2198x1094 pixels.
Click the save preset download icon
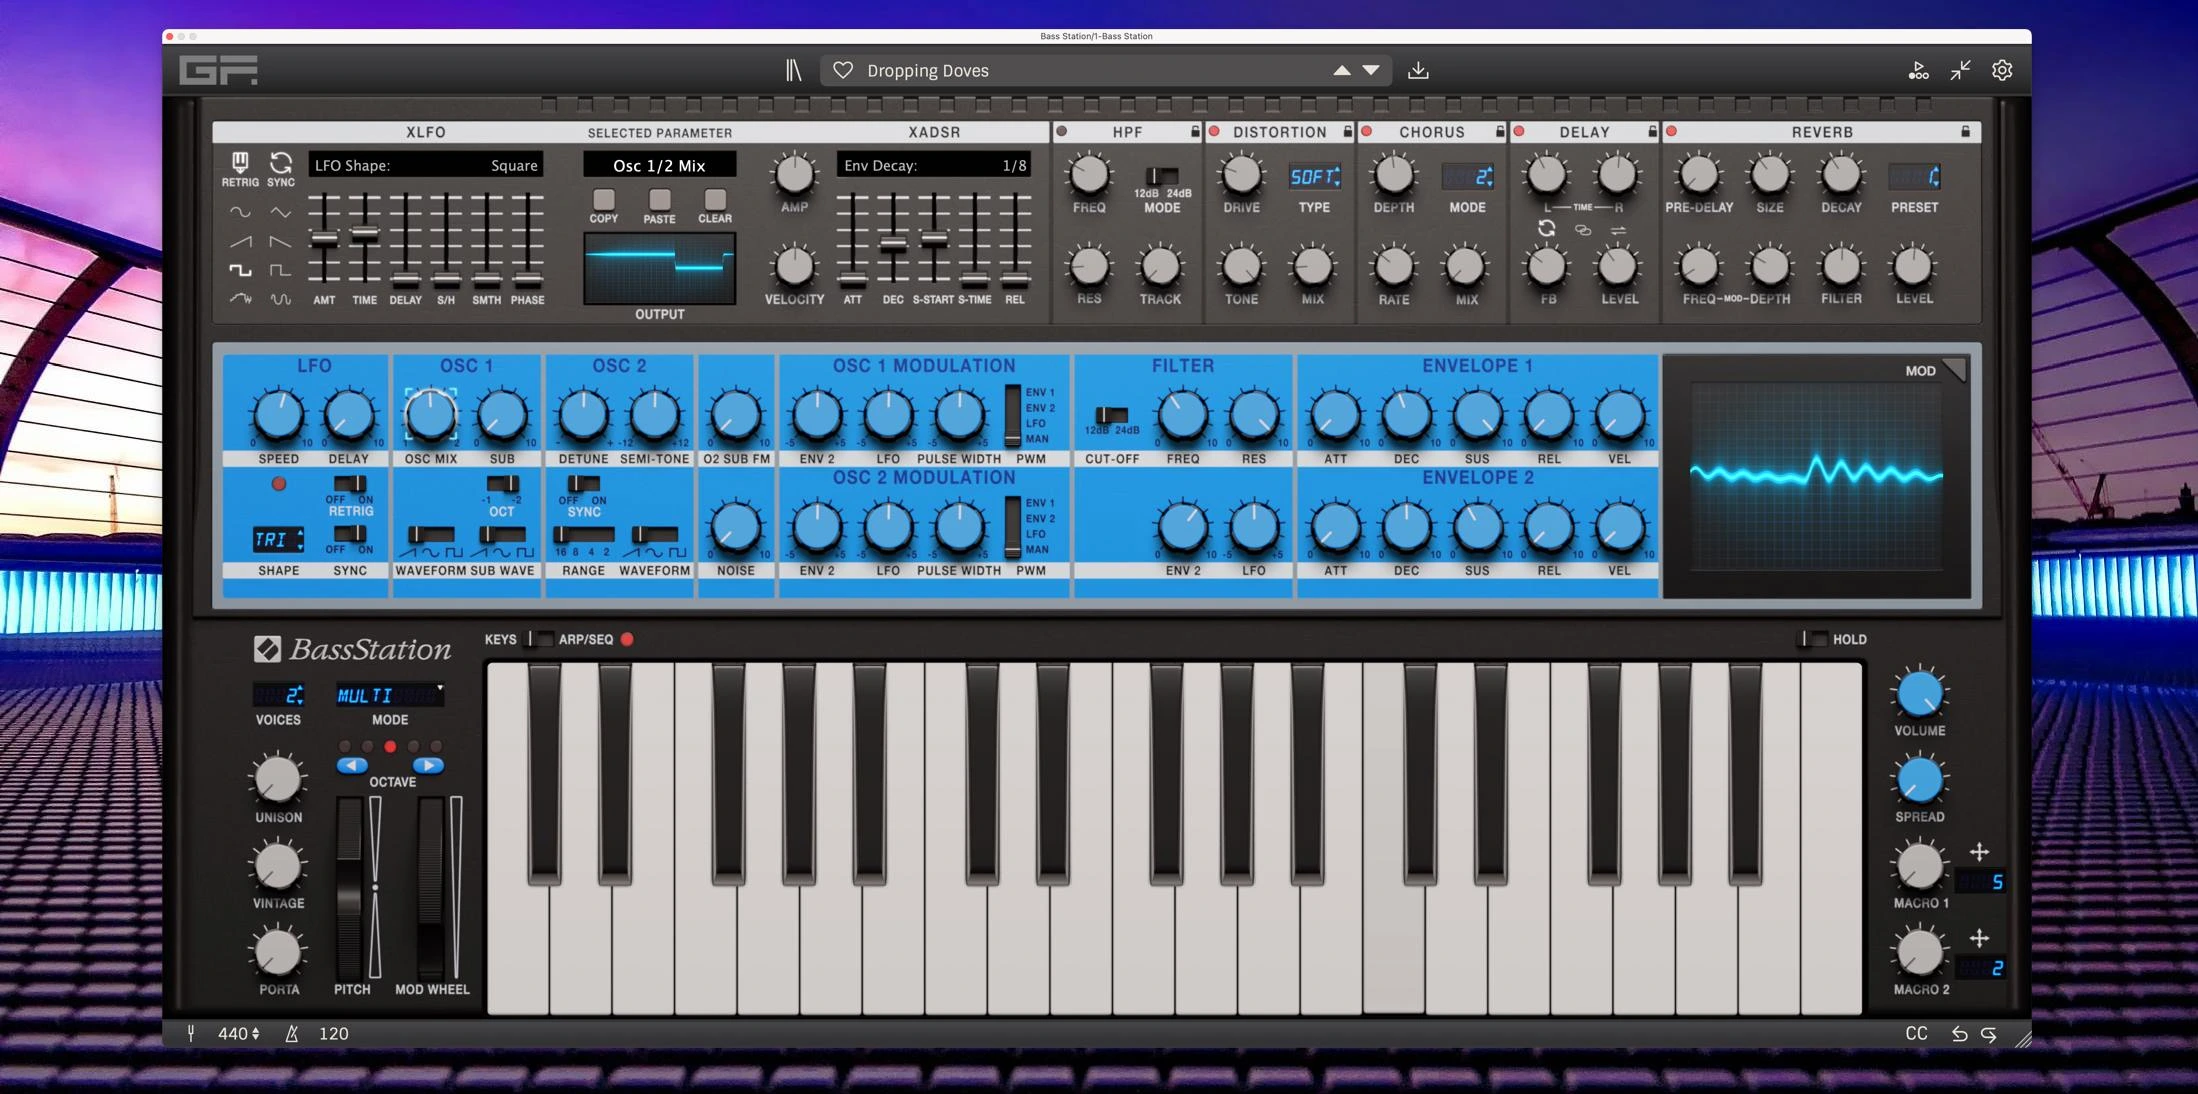[x=1420, y=70]
